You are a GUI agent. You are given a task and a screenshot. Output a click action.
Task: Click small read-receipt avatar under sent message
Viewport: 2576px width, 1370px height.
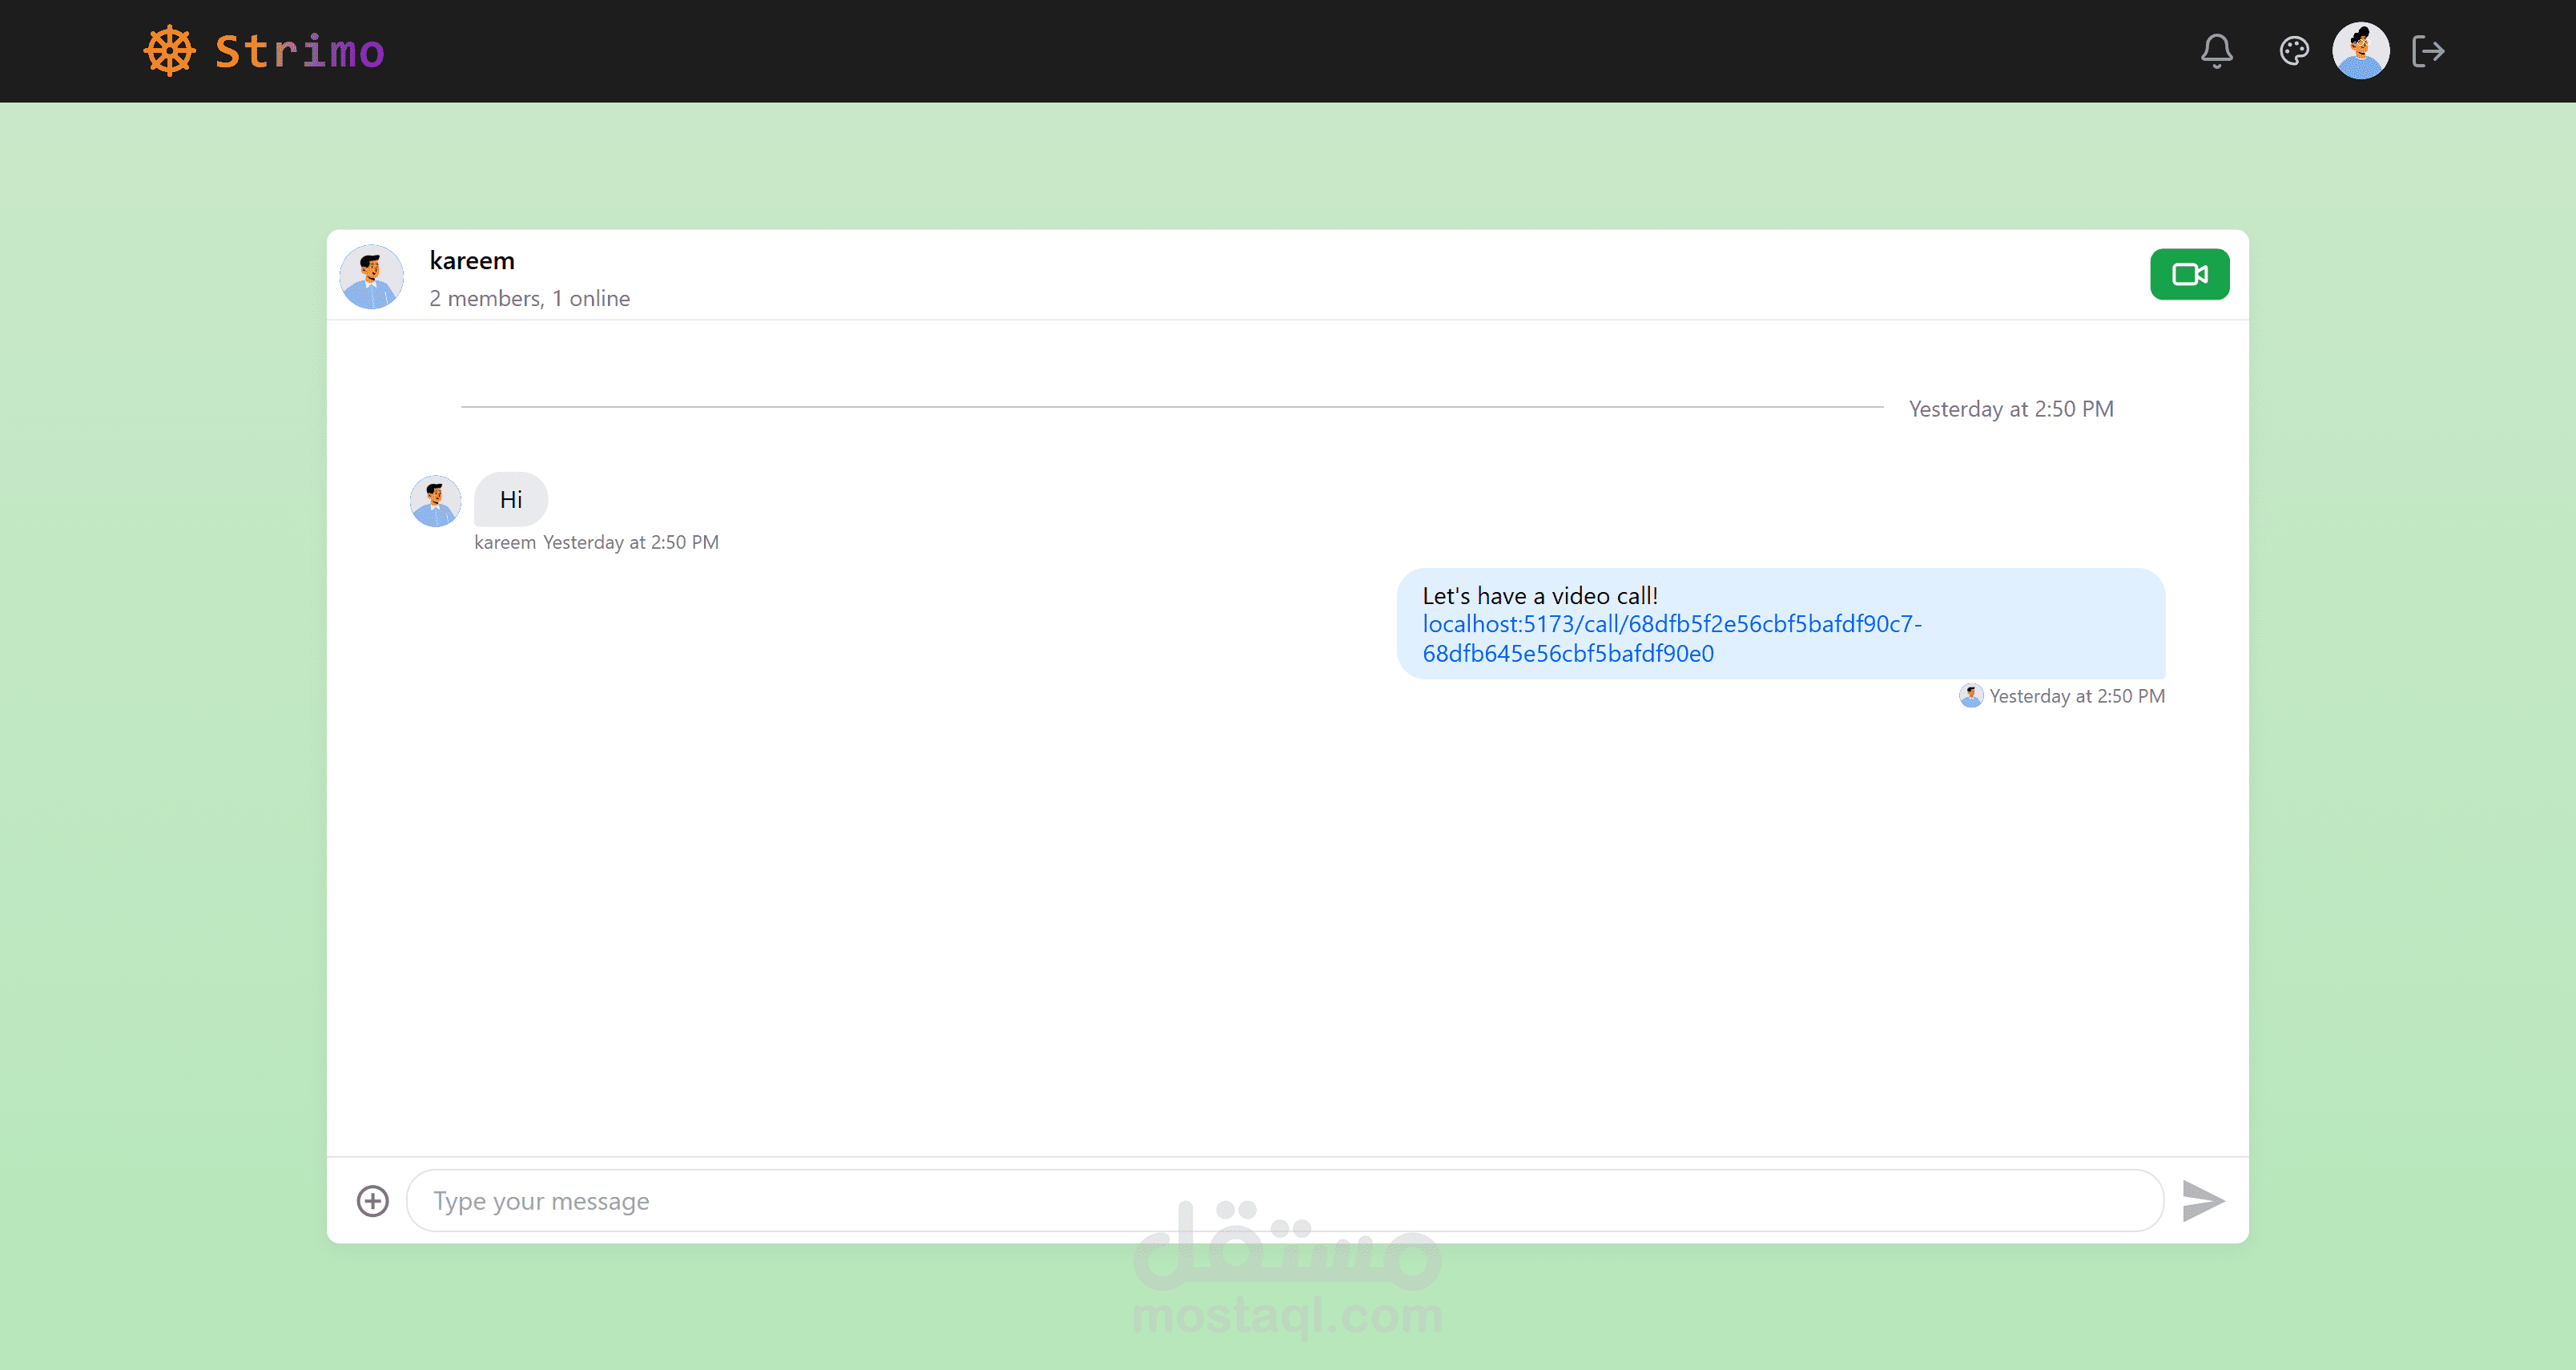point(1970,696)
